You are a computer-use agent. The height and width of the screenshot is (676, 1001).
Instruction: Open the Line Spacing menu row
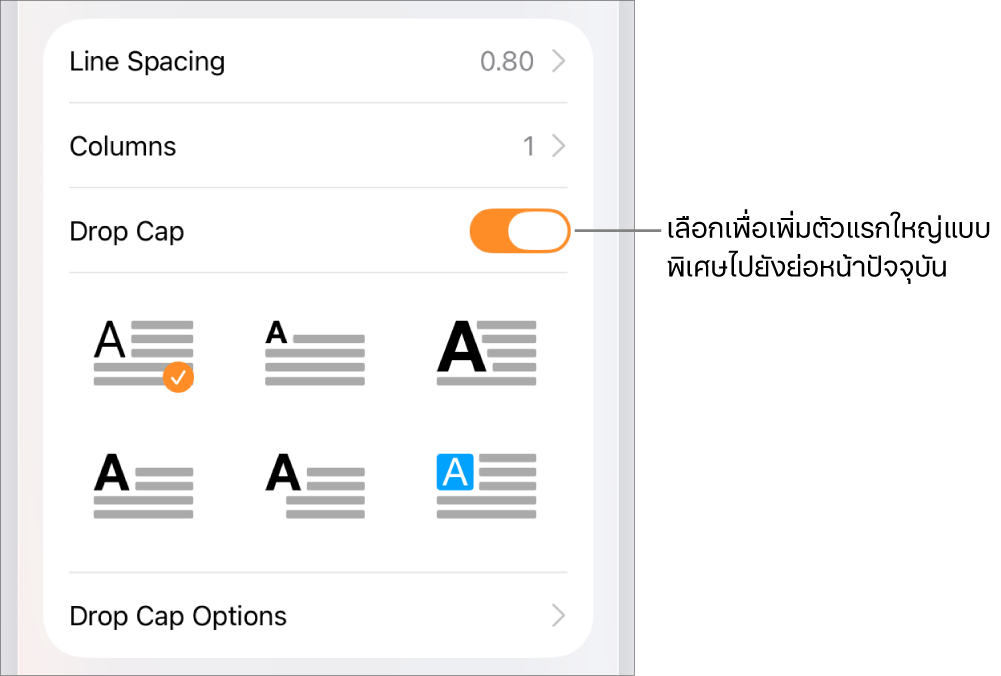pos(300,61)
